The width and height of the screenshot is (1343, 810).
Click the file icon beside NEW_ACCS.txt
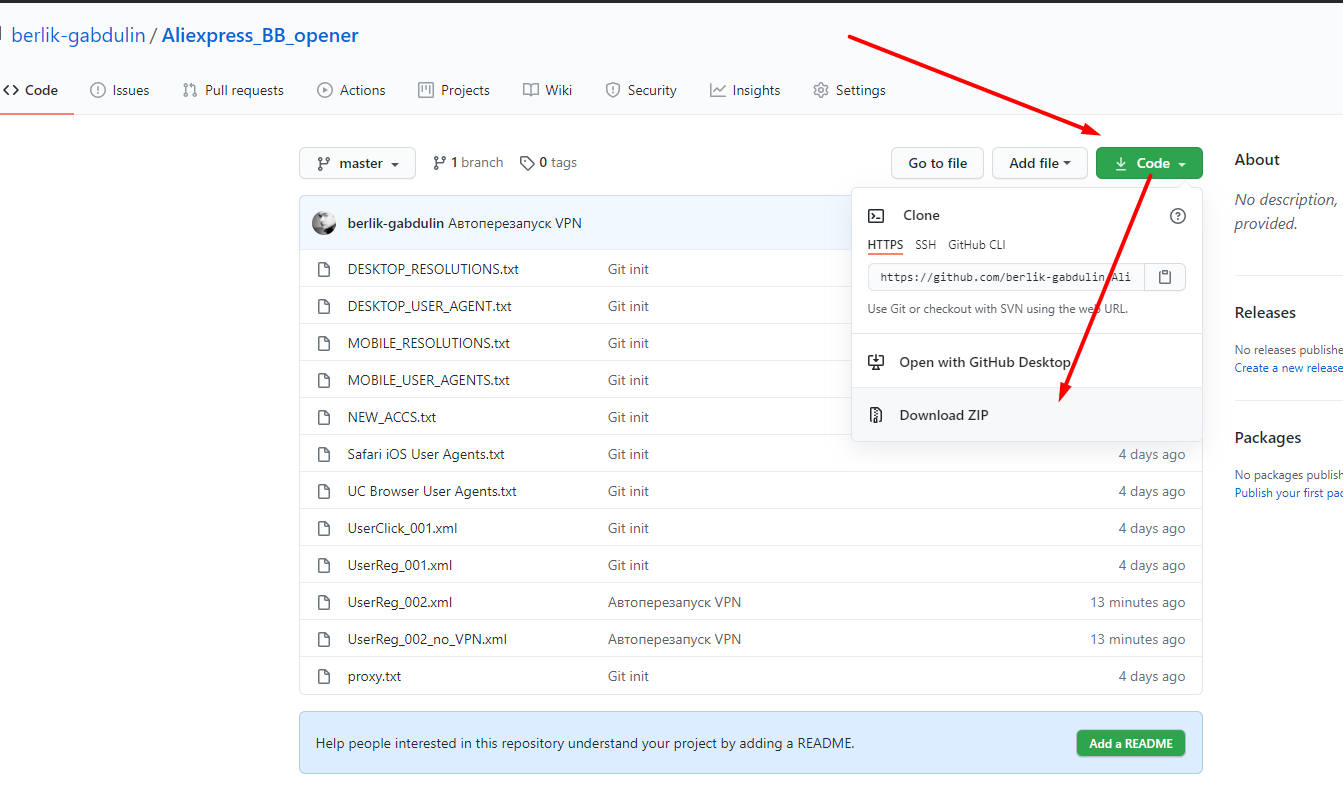pos(324,417)
